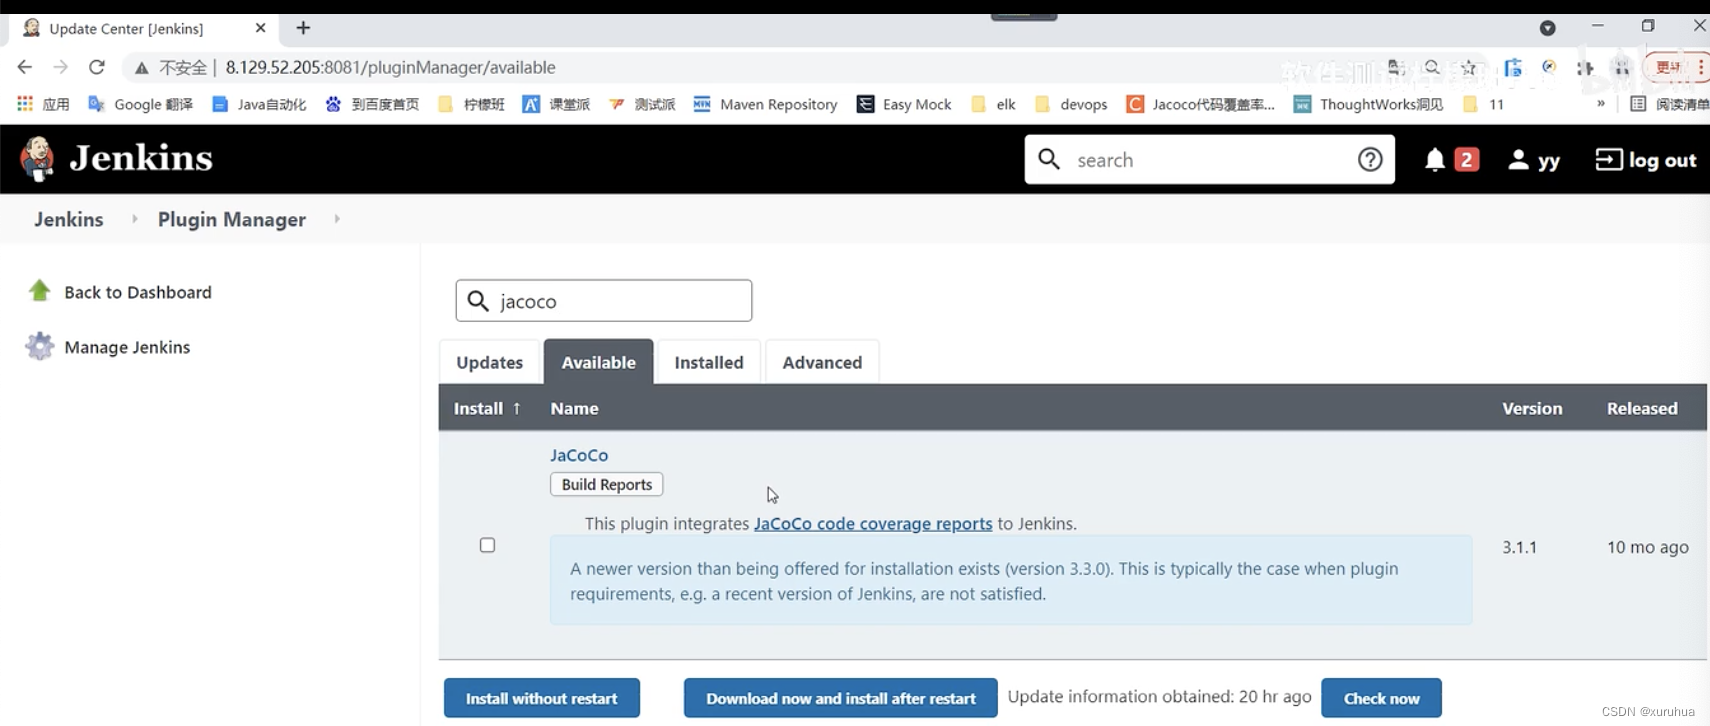The image size is (1710, 726).
Task: Click the red notification count badge
Action: 1466,159
